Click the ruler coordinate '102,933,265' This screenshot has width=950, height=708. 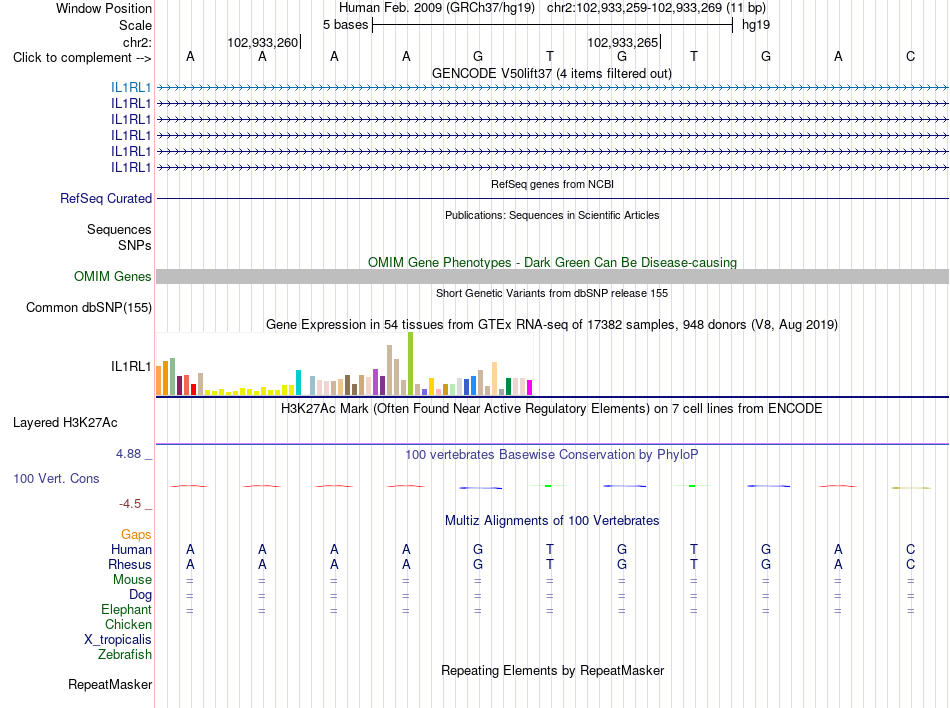622,42
